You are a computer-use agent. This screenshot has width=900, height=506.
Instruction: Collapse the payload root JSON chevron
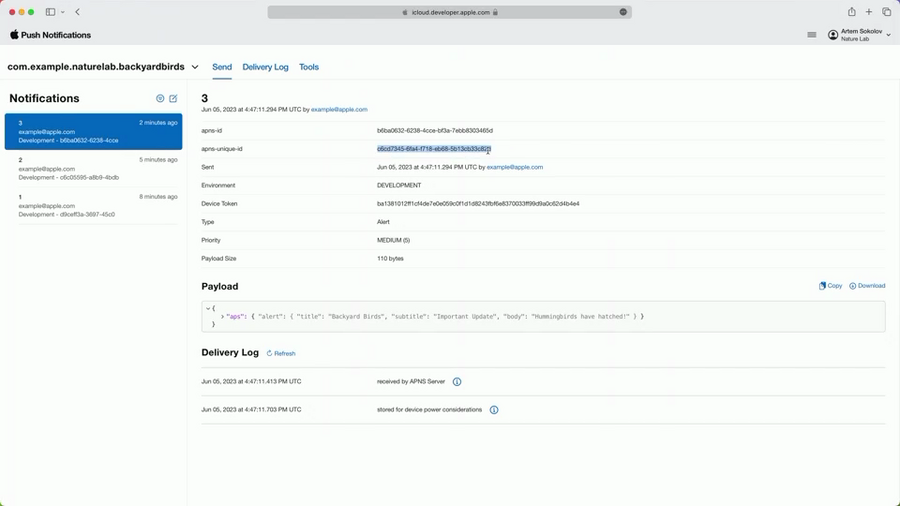pyautogui.click(x=208, y=309)
